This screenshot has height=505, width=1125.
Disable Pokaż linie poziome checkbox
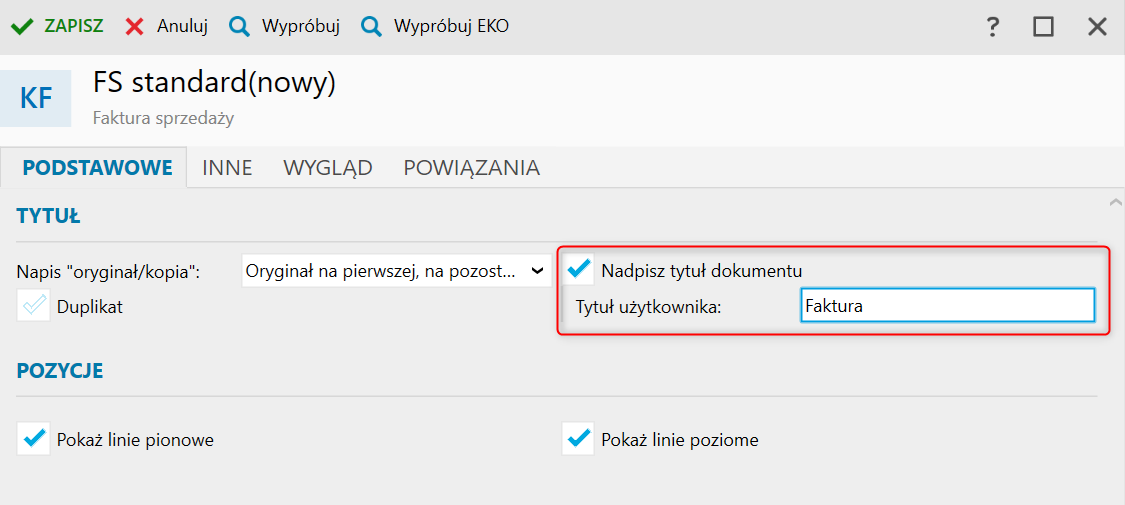(578, 438)
